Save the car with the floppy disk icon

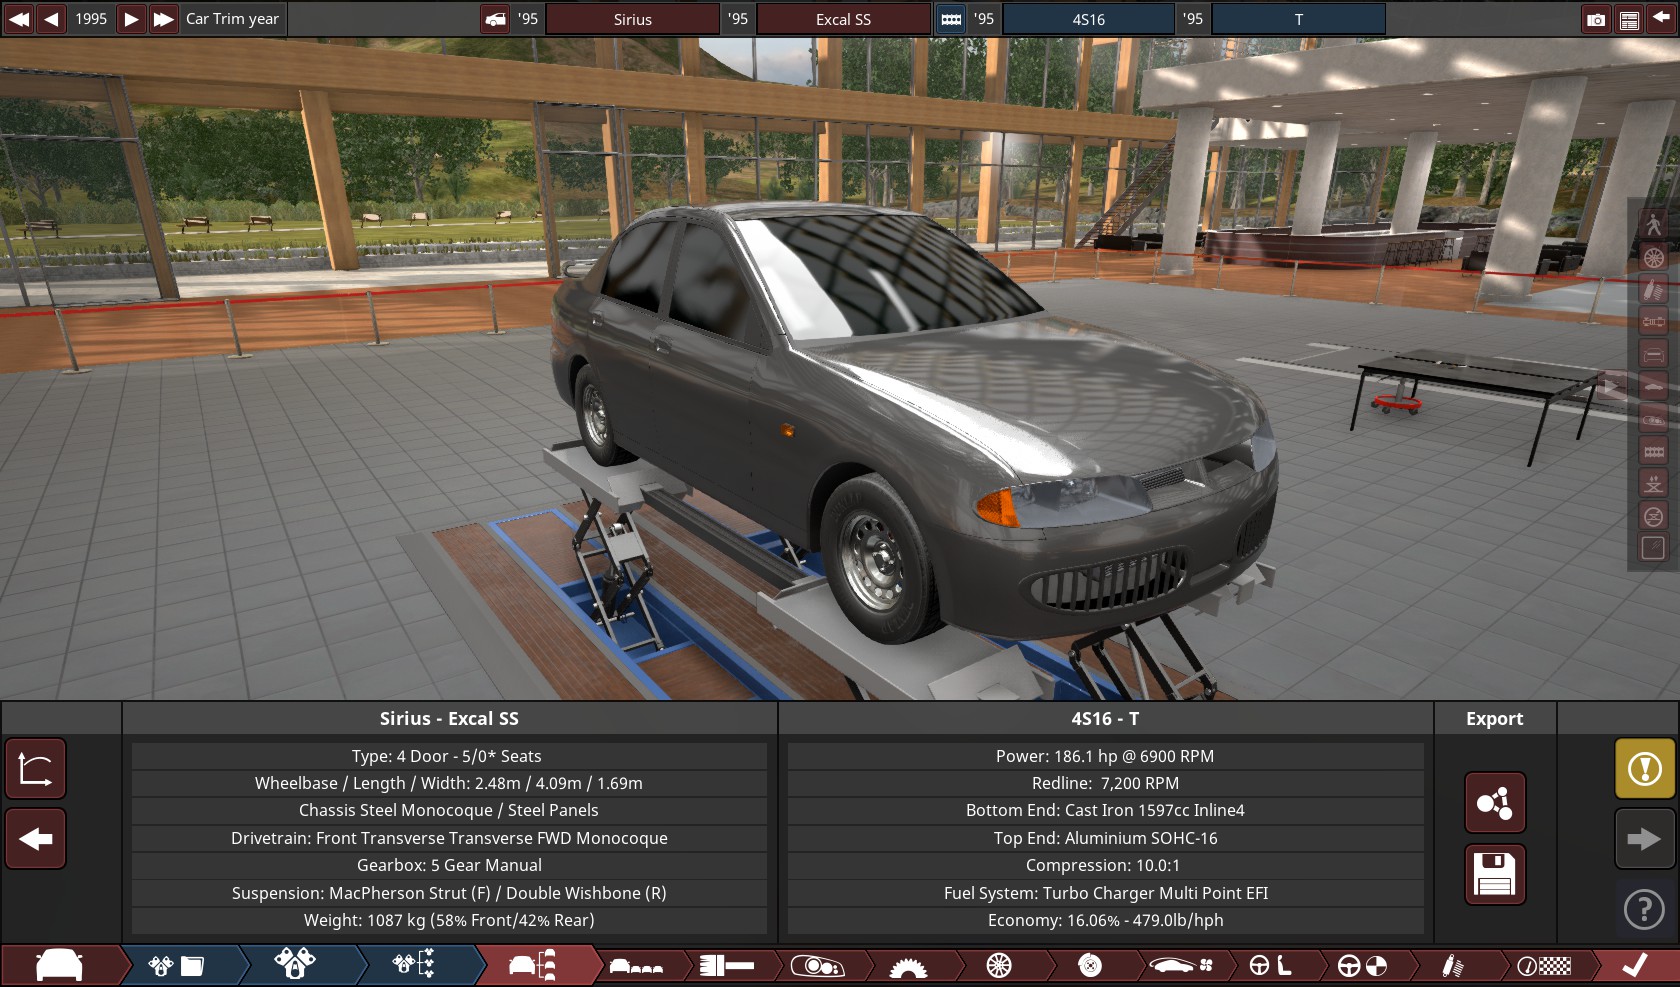click(x=1495, y=874)
